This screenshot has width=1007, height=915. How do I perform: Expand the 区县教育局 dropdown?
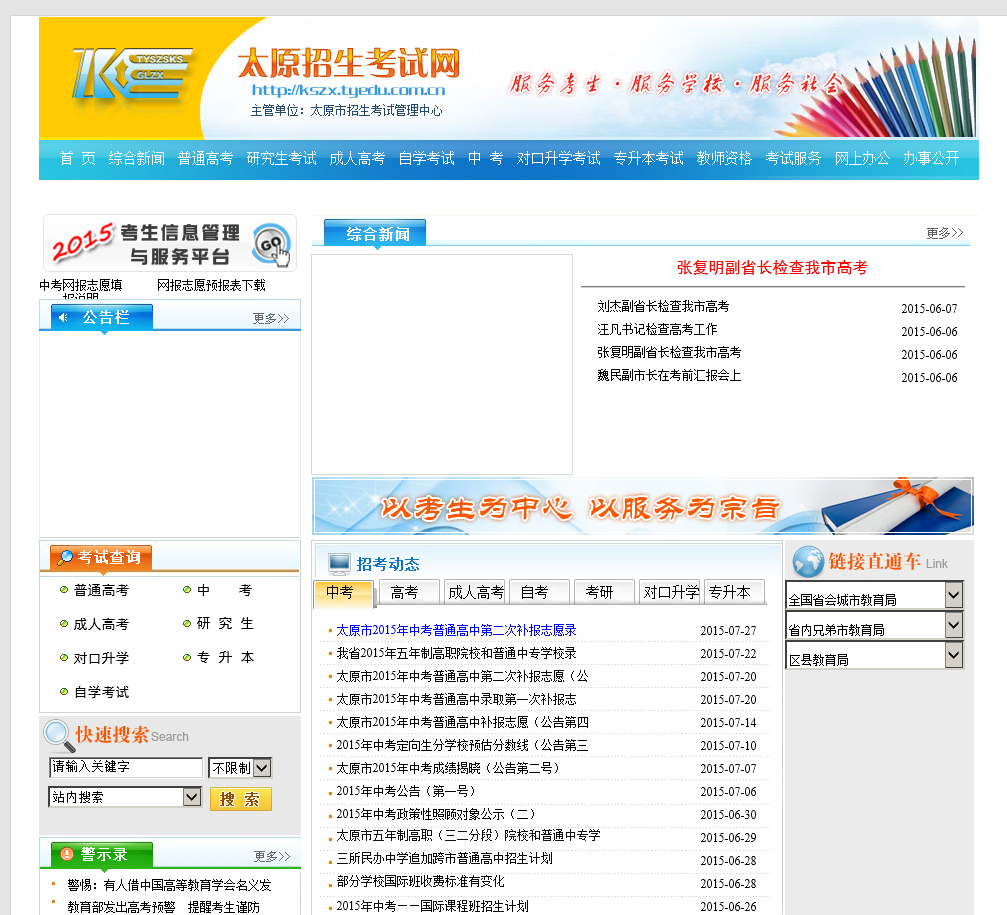[874, 656]
